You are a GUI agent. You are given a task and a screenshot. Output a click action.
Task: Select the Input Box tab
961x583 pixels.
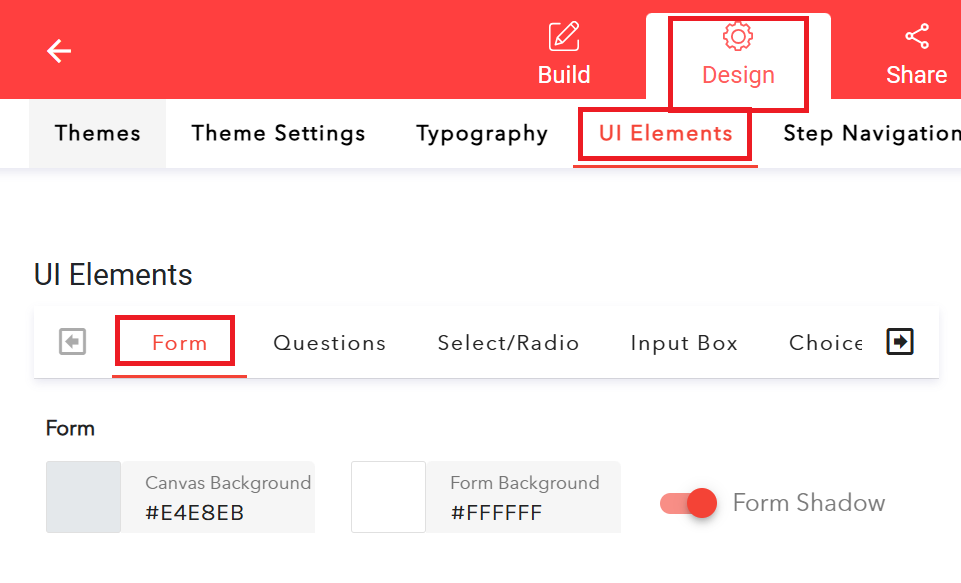pyautogui.click(x=683, y=342)
